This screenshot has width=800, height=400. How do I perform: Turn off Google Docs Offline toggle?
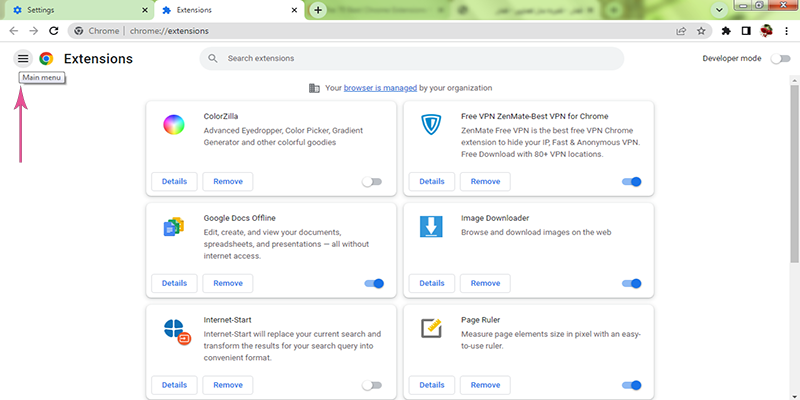[373, 283]
